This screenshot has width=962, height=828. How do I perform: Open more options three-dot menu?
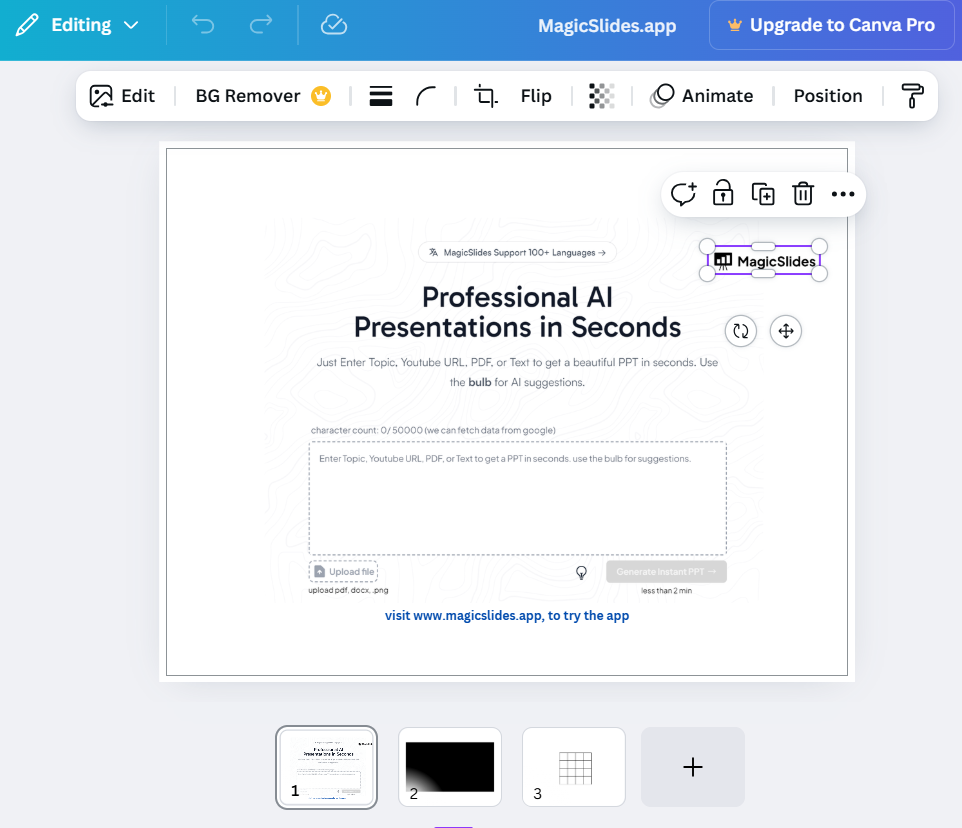click(x=843, y=194)
